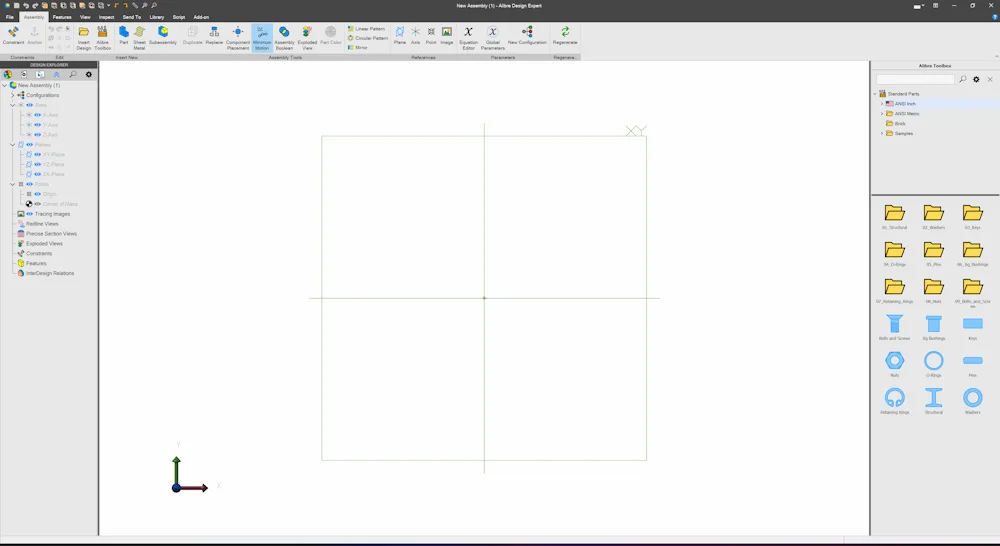
Task: Click the Design Explorer collapse-all arrows icon
Action: pos(56,75)
